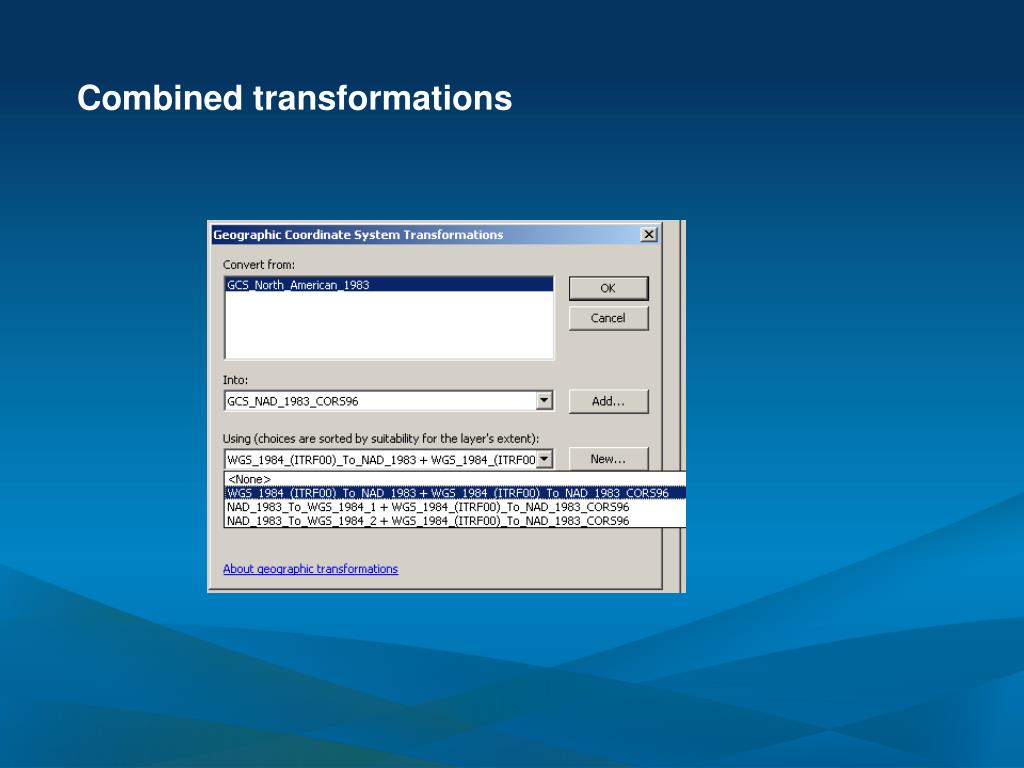Image resolution: width=1024 pixels, height=768 pixels.
Task: Click the New... button
Action: pos(608,458)
